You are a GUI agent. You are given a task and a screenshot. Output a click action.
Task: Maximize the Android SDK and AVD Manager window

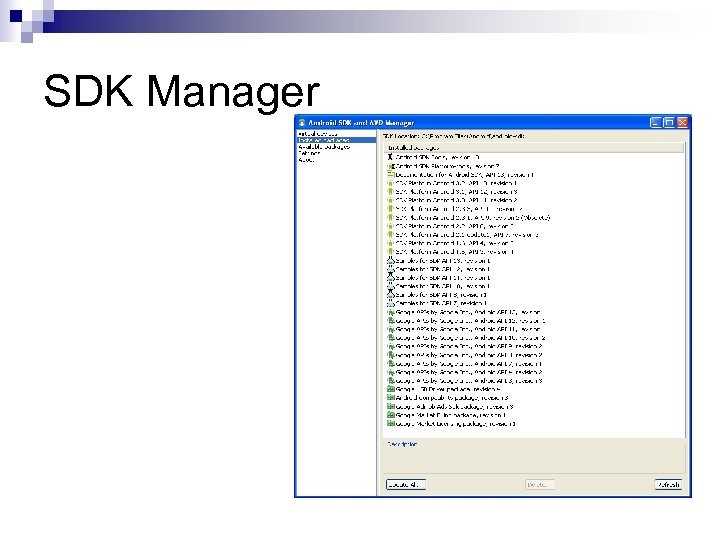tap(669, 122)
